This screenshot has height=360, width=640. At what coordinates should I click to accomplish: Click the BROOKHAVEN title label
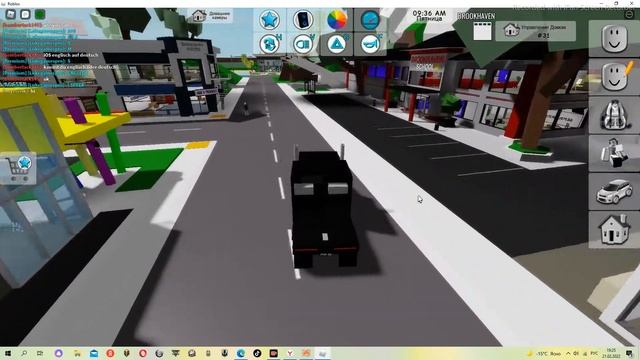pyautogui.click(x=476, y=16)
